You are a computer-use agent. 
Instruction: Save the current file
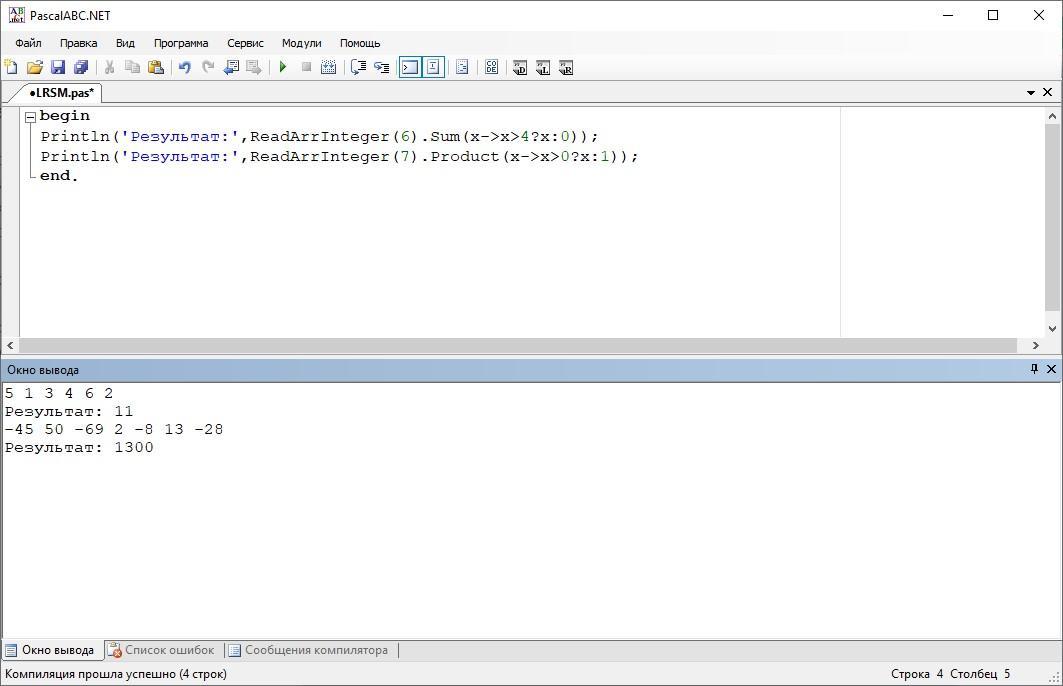click(58, 67)
